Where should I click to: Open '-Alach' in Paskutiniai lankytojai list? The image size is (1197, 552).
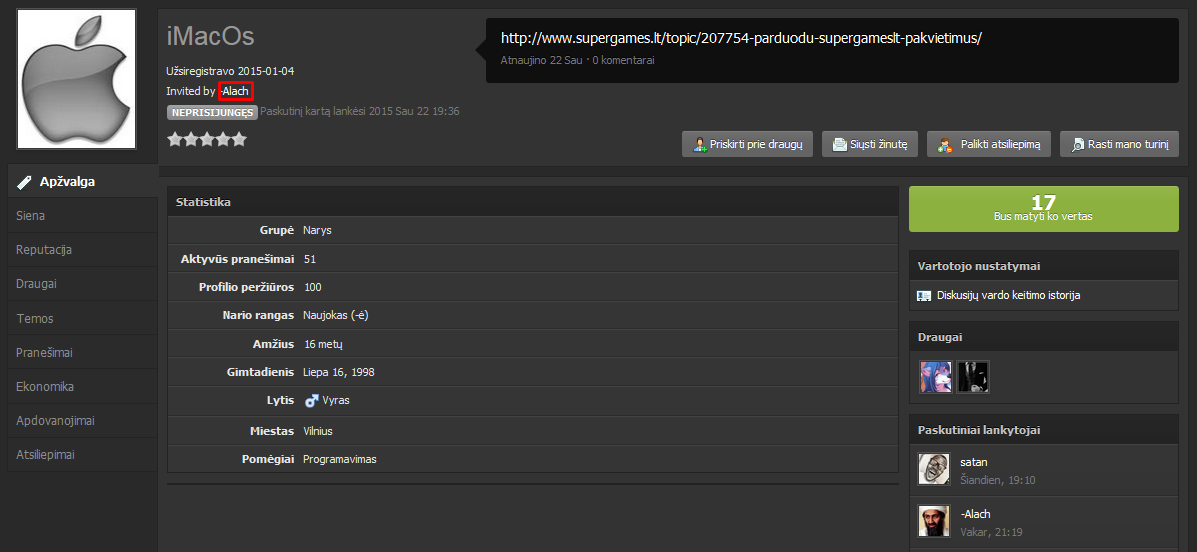pyautogui.click(x=976, y=514)
